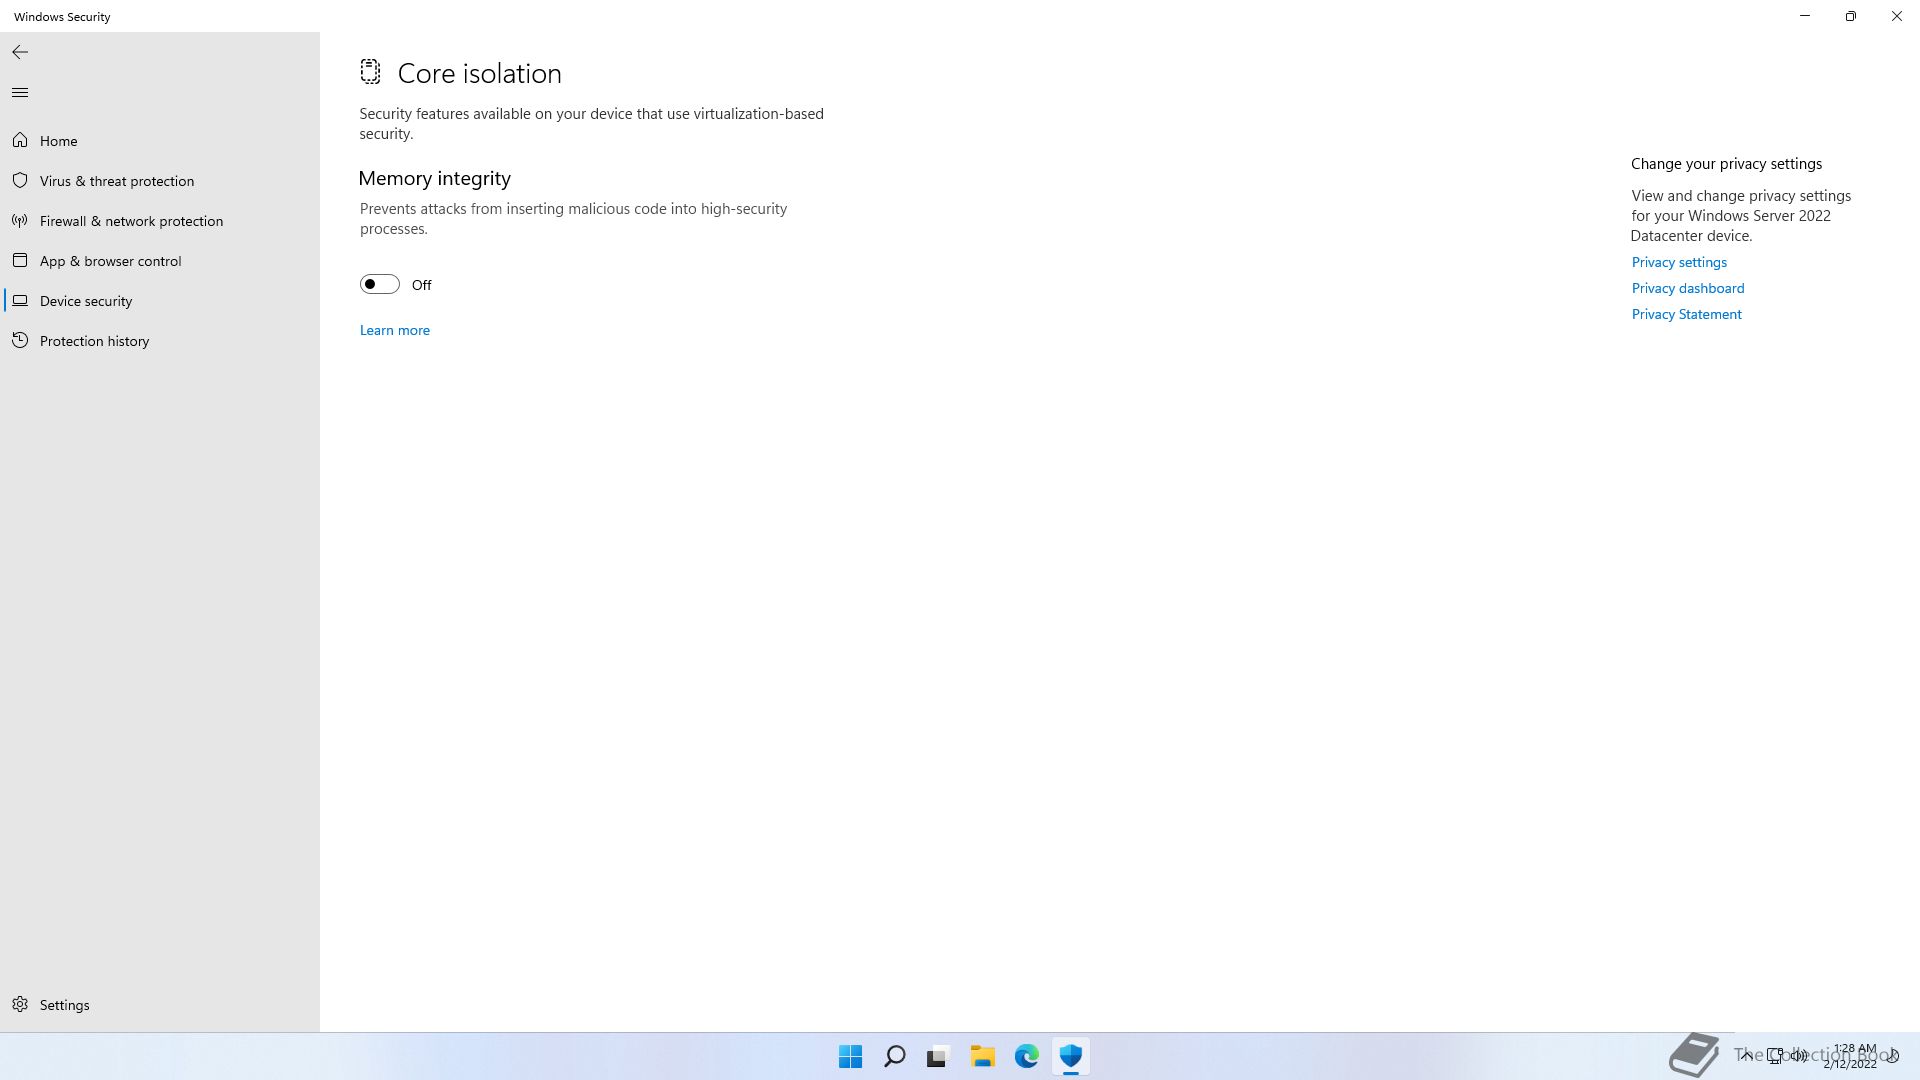Open Device security from the sidebar

click(86, 301)
